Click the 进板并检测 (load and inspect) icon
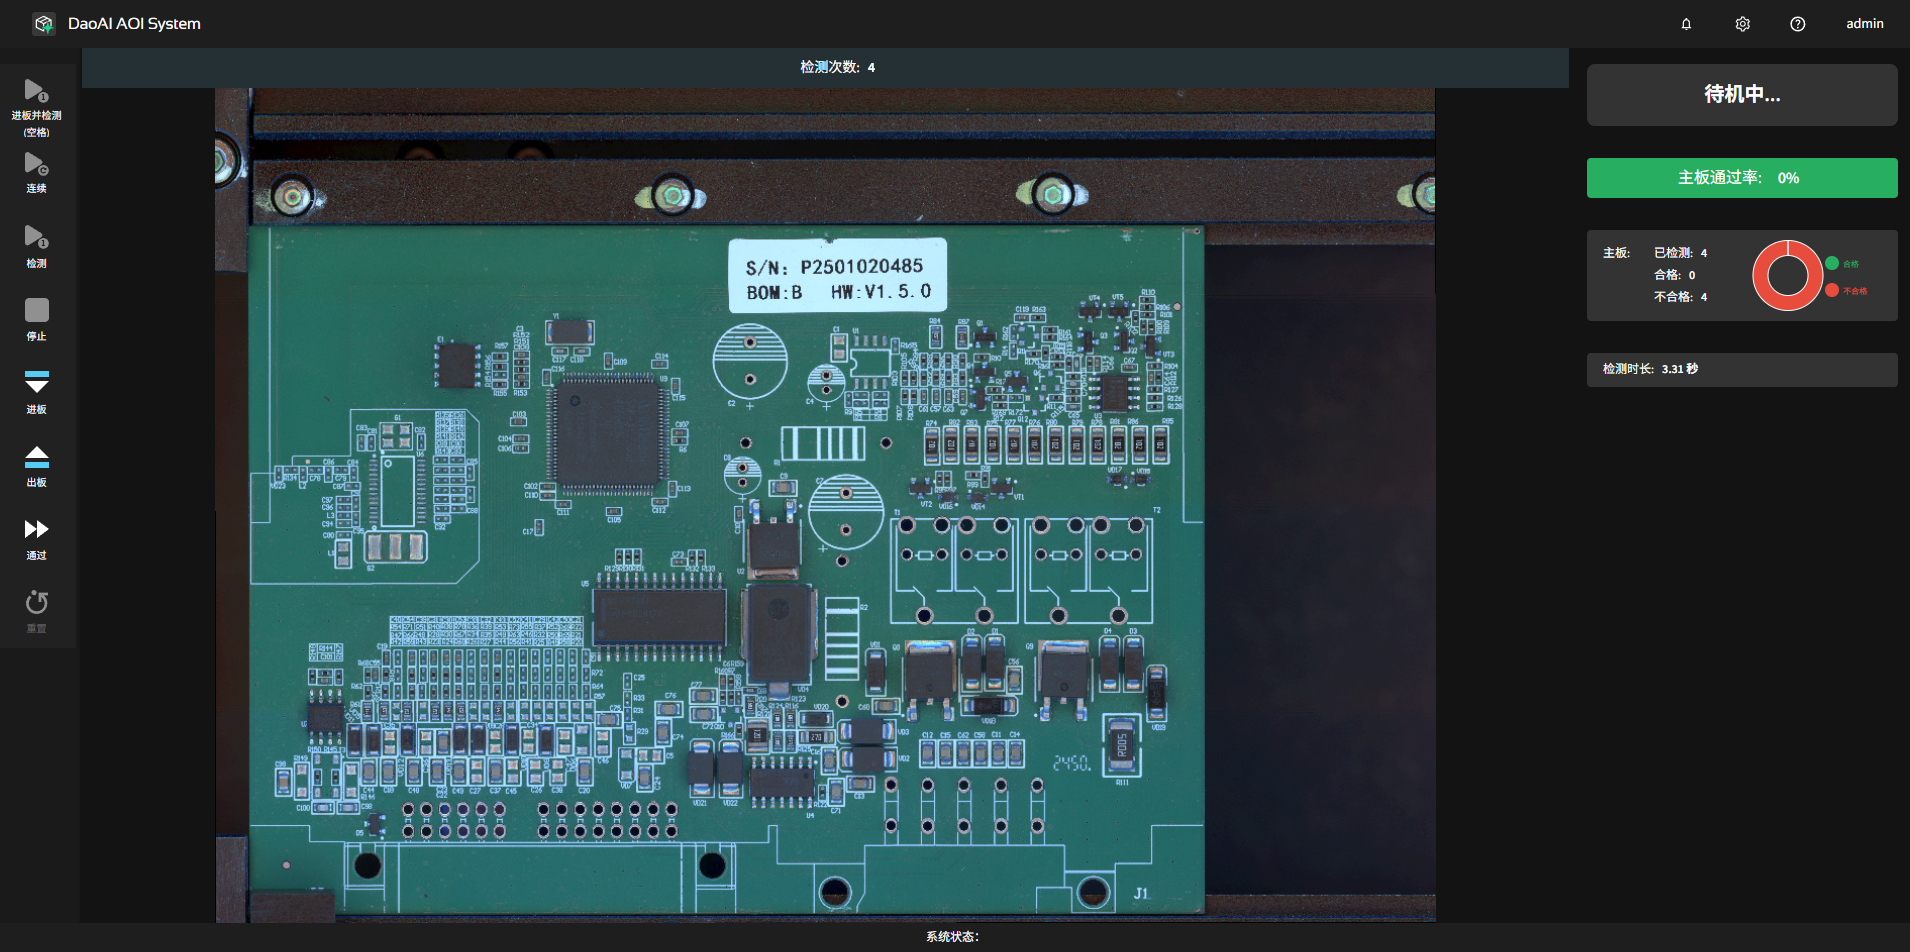1910x952 pixels. pos(36,92)
